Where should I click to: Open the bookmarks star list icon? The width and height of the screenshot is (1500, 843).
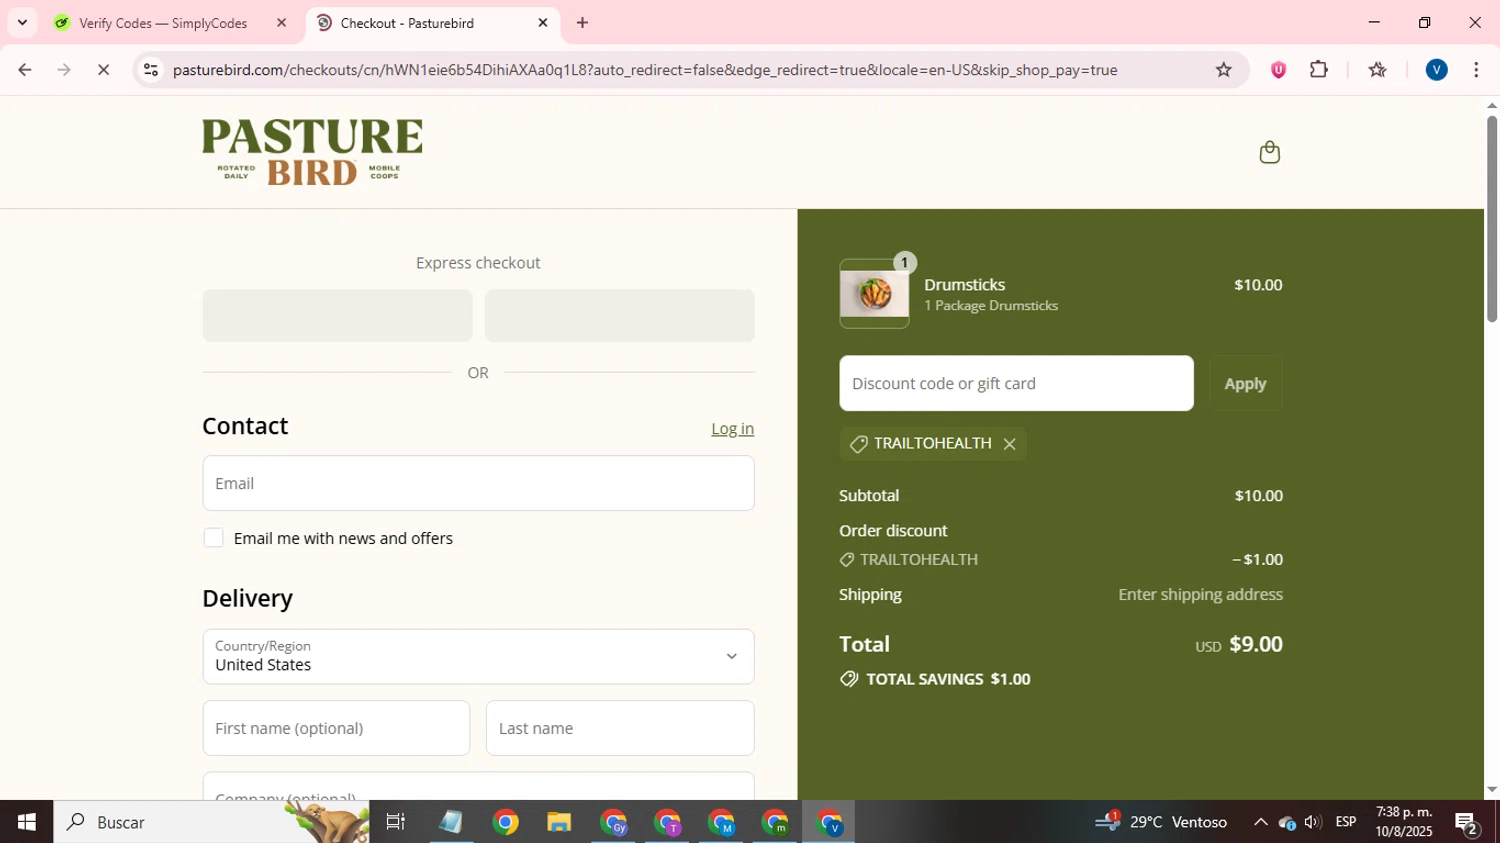tap(1377, 70)
